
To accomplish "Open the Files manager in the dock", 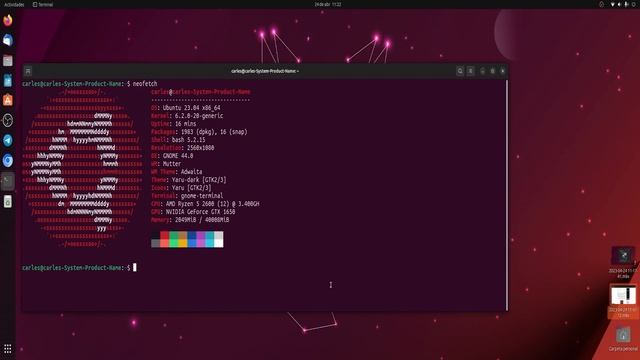I will coord(8,60).
